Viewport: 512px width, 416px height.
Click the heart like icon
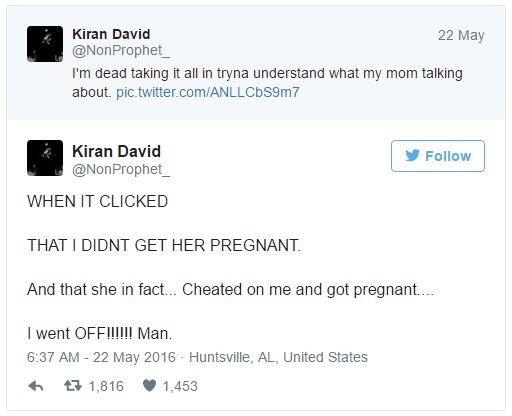click(149, 386)
